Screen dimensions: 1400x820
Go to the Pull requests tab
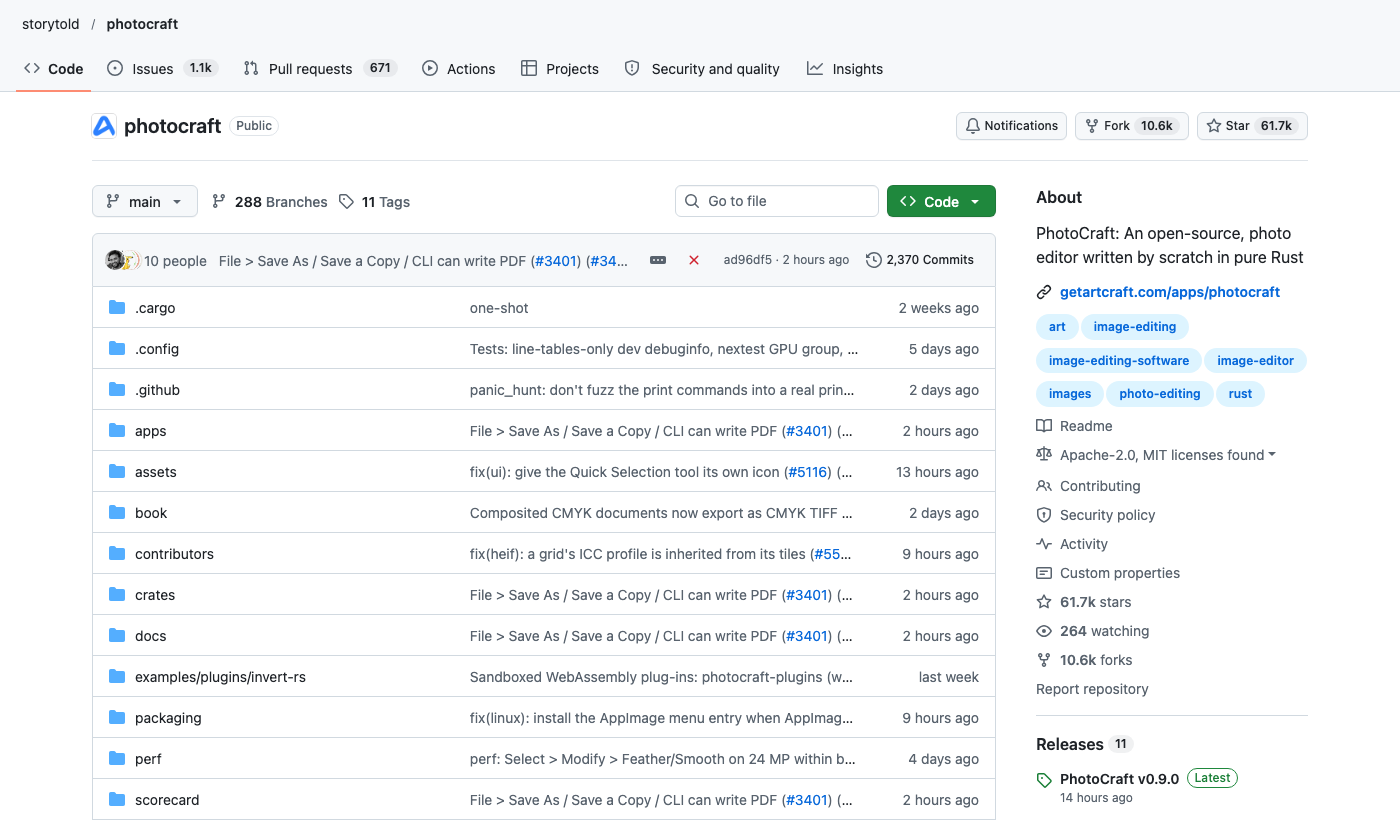[320, 69]
